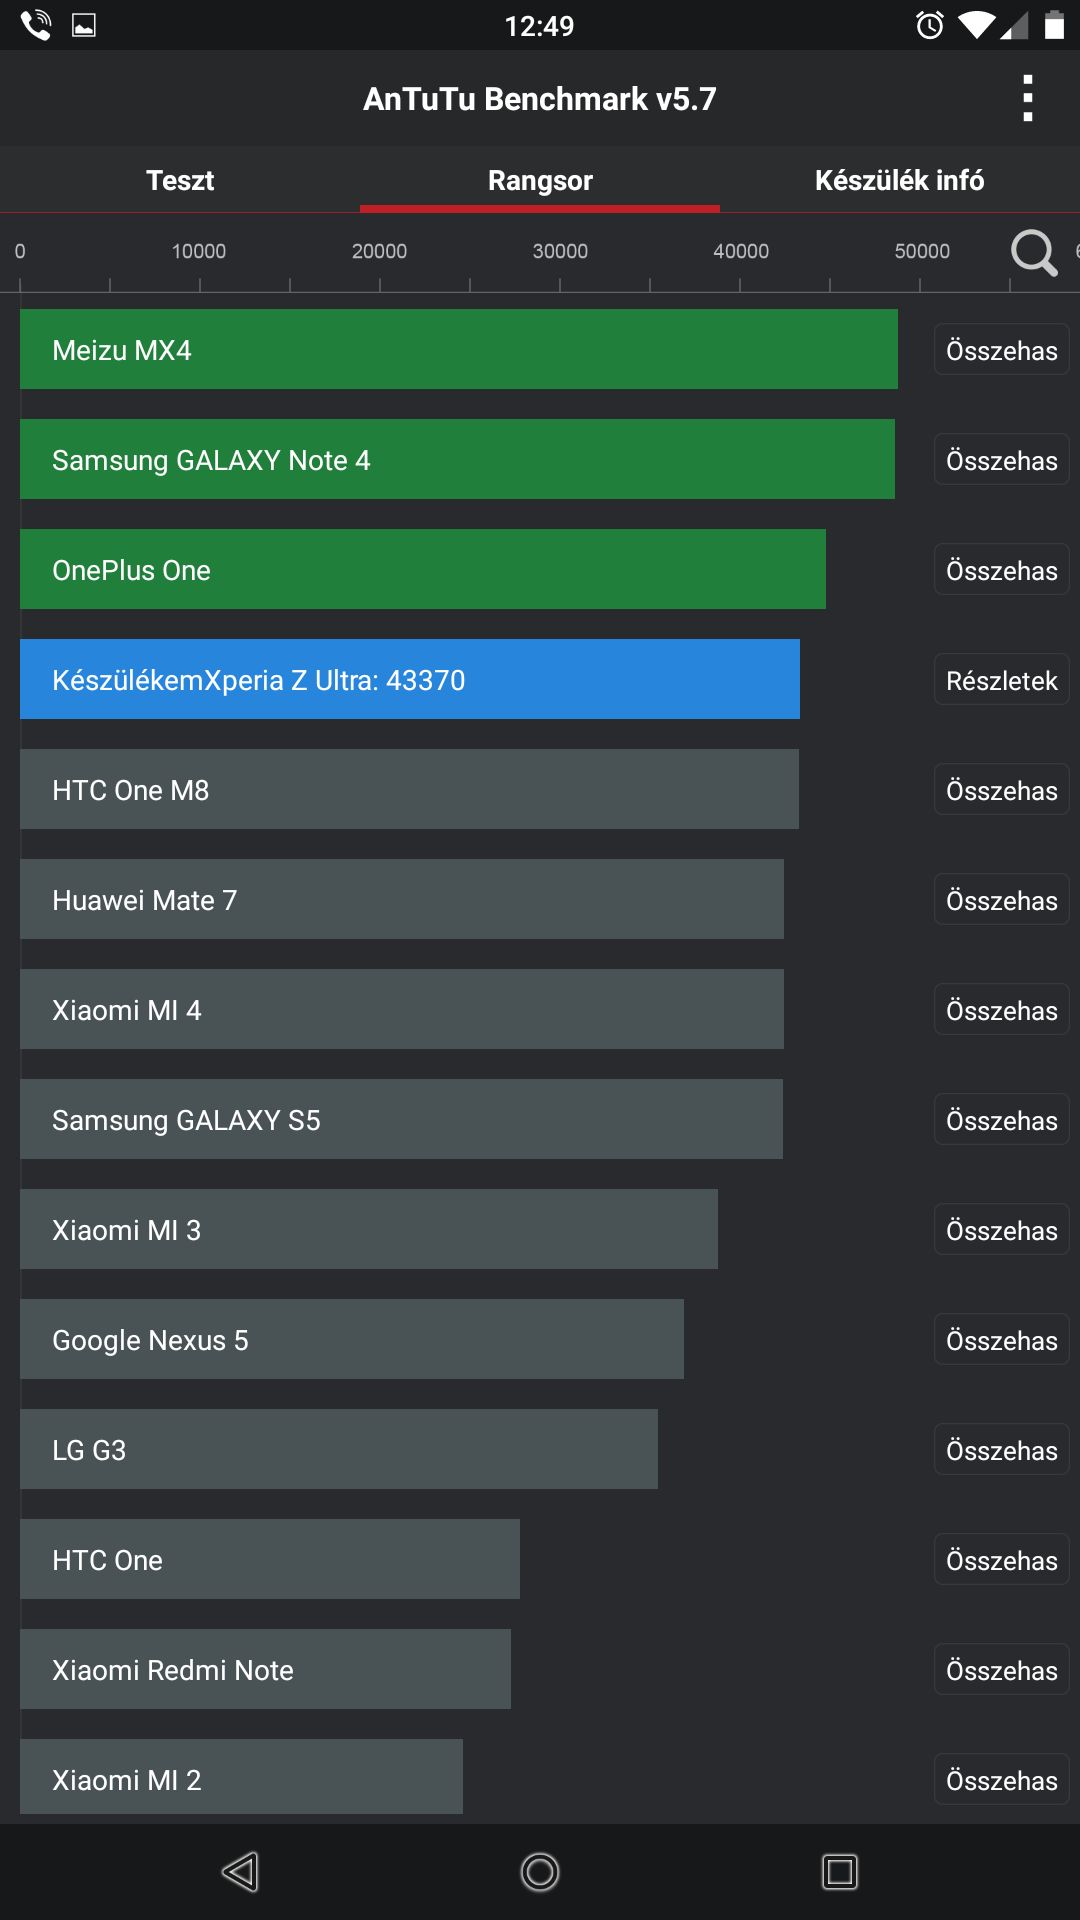Compare with Samsung GALAXY Note 4

(x=1002, y=460)
